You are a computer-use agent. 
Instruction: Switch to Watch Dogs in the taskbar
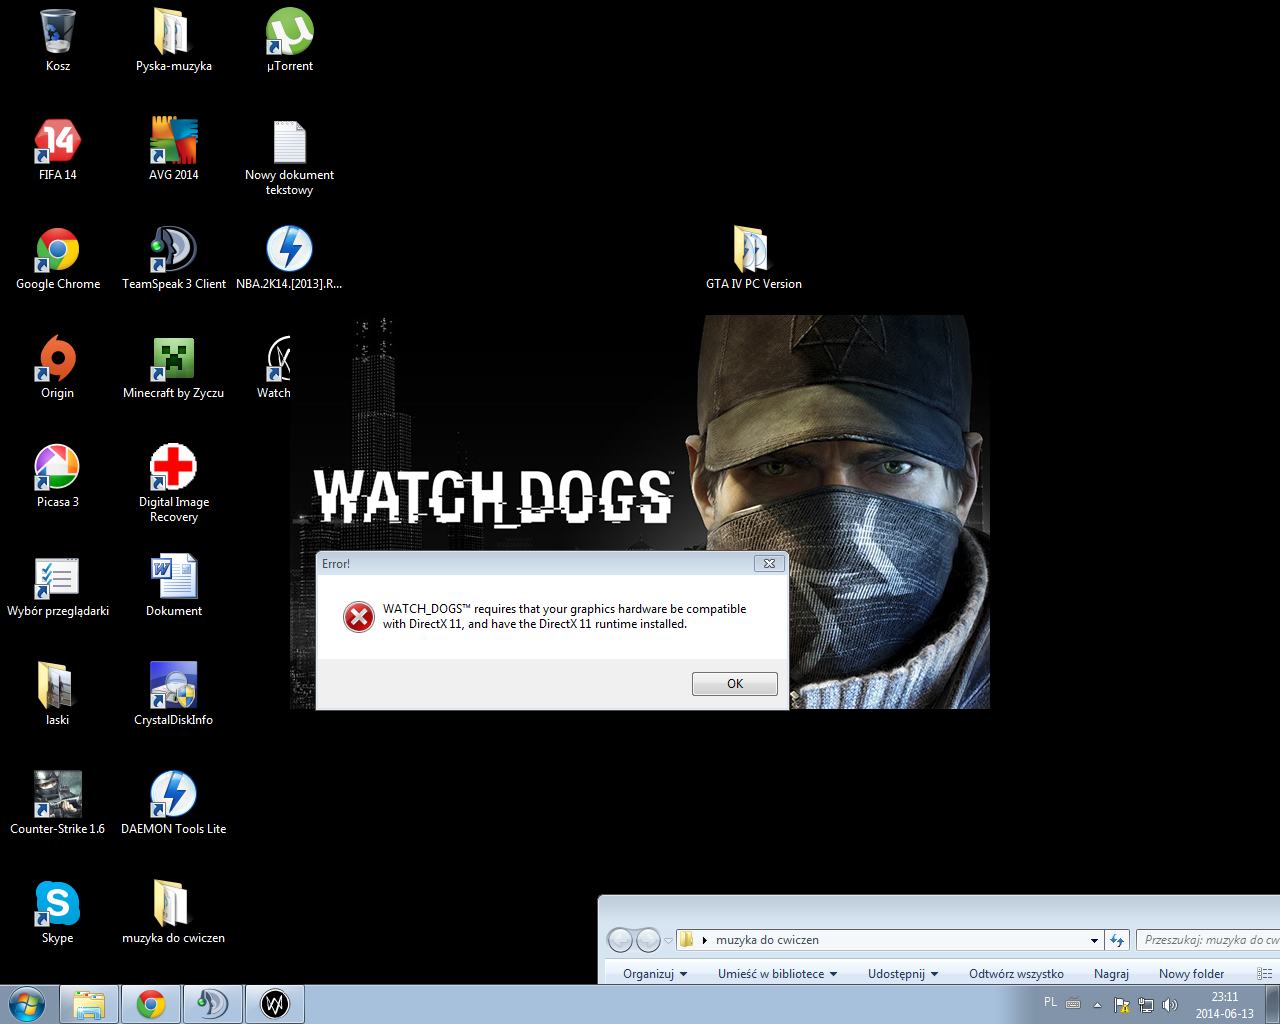tap(275, 1004)
